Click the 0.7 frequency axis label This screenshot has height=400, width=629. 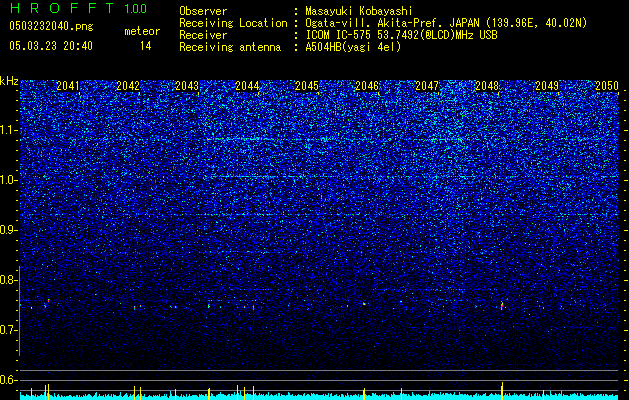tap(9, 330)
